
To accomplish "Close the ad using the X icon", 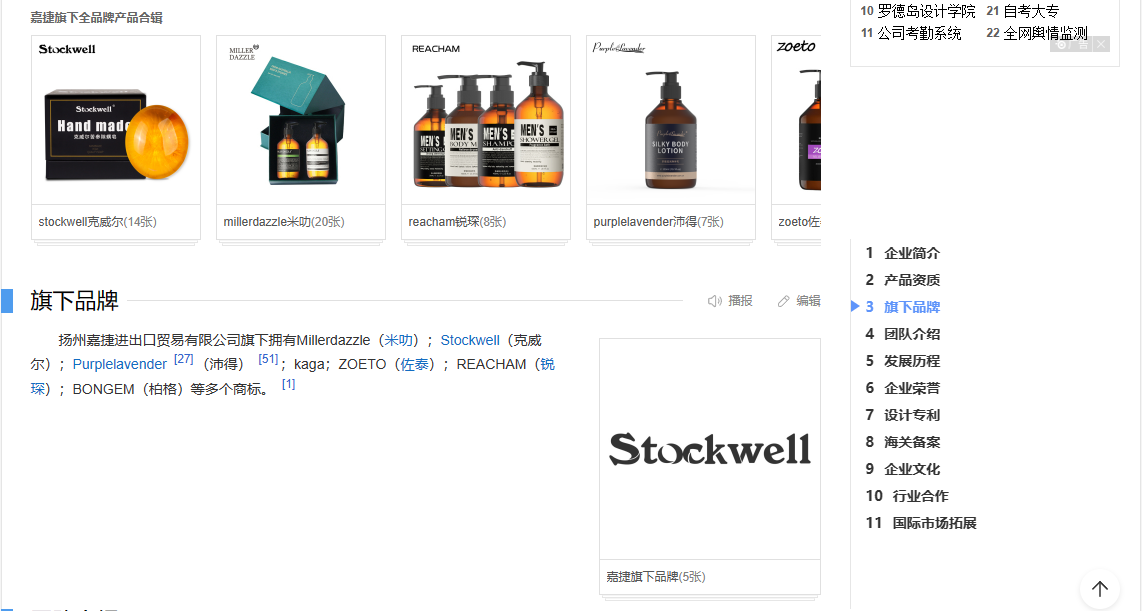I will (1101, 44).
